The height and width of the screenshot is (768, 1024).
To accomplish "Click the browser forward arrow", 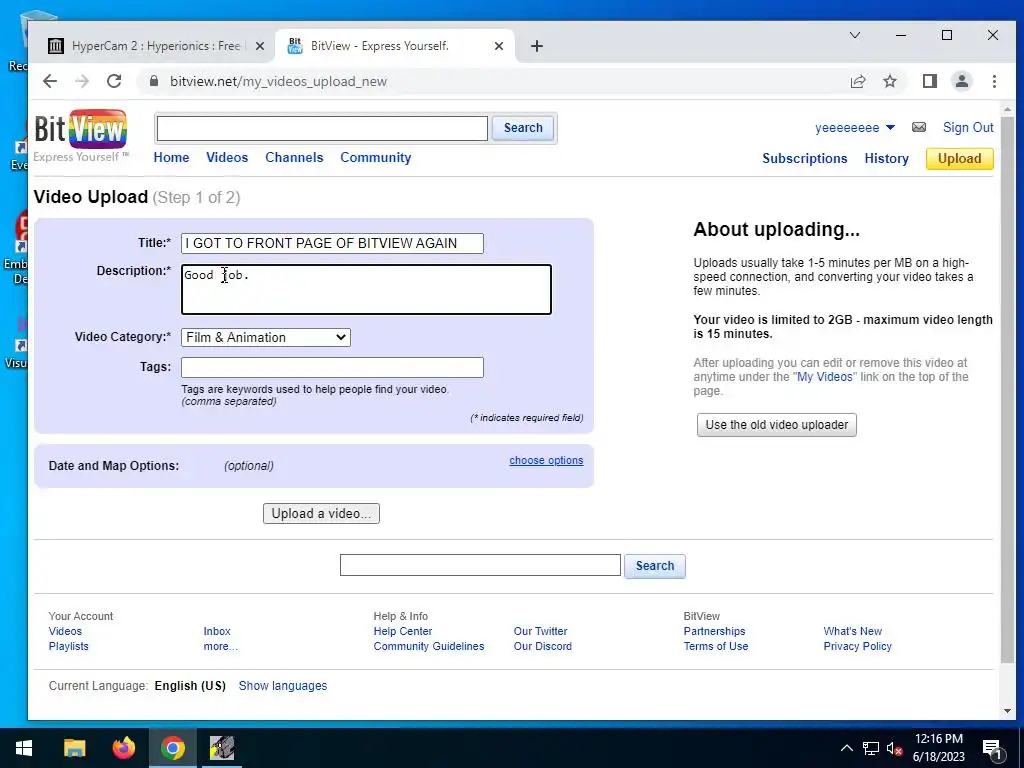I will 82,81.
